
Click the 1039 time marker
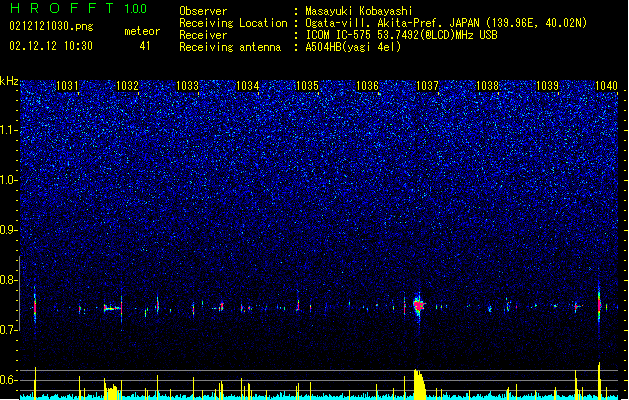coord(548,86)
